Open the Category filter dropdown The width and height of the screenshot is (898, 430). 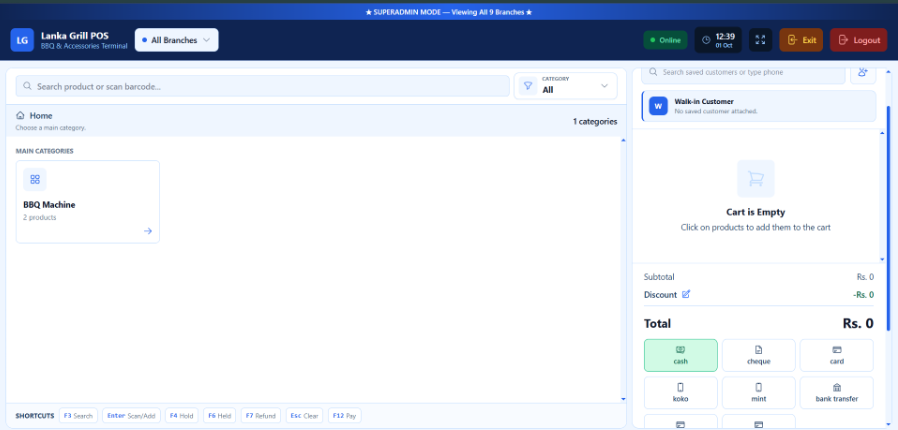565,86
